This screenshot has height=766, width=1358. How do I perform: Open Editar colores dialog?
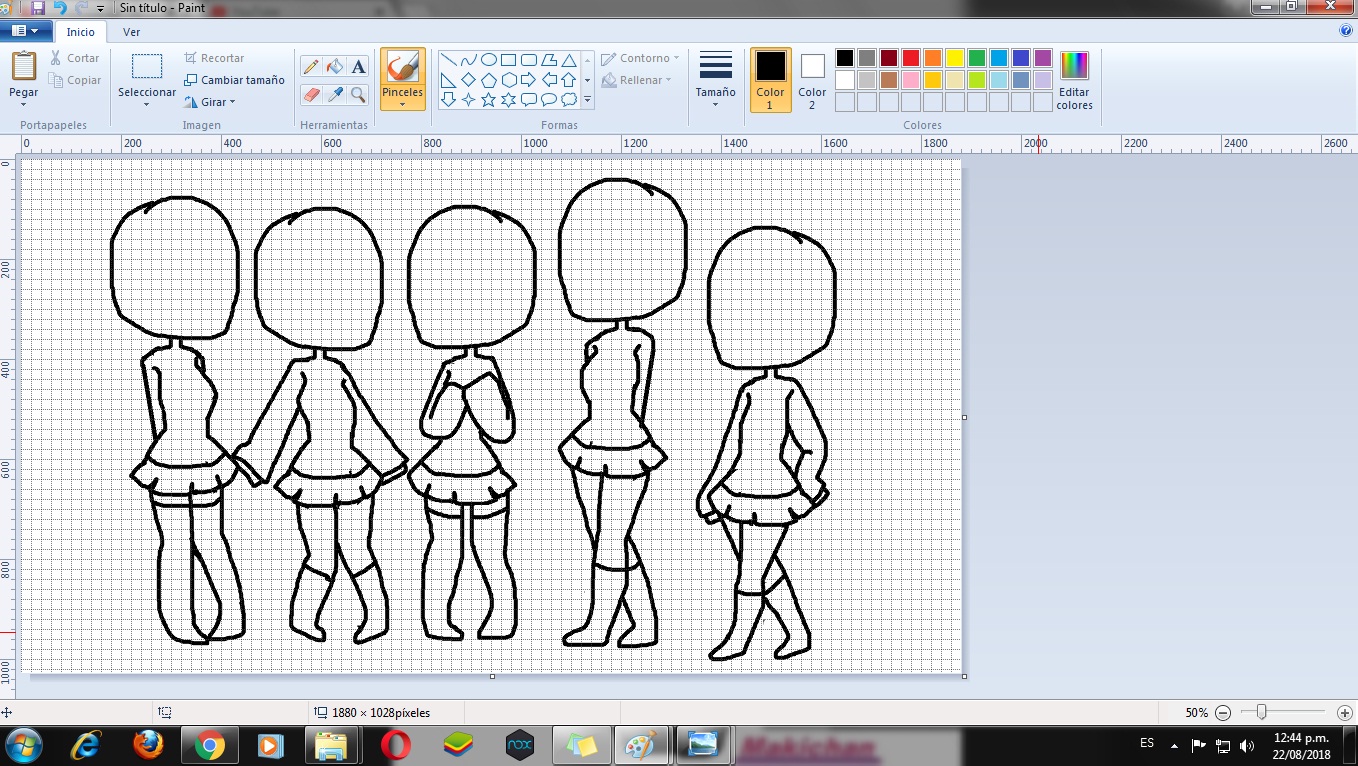pos(1075,80)
